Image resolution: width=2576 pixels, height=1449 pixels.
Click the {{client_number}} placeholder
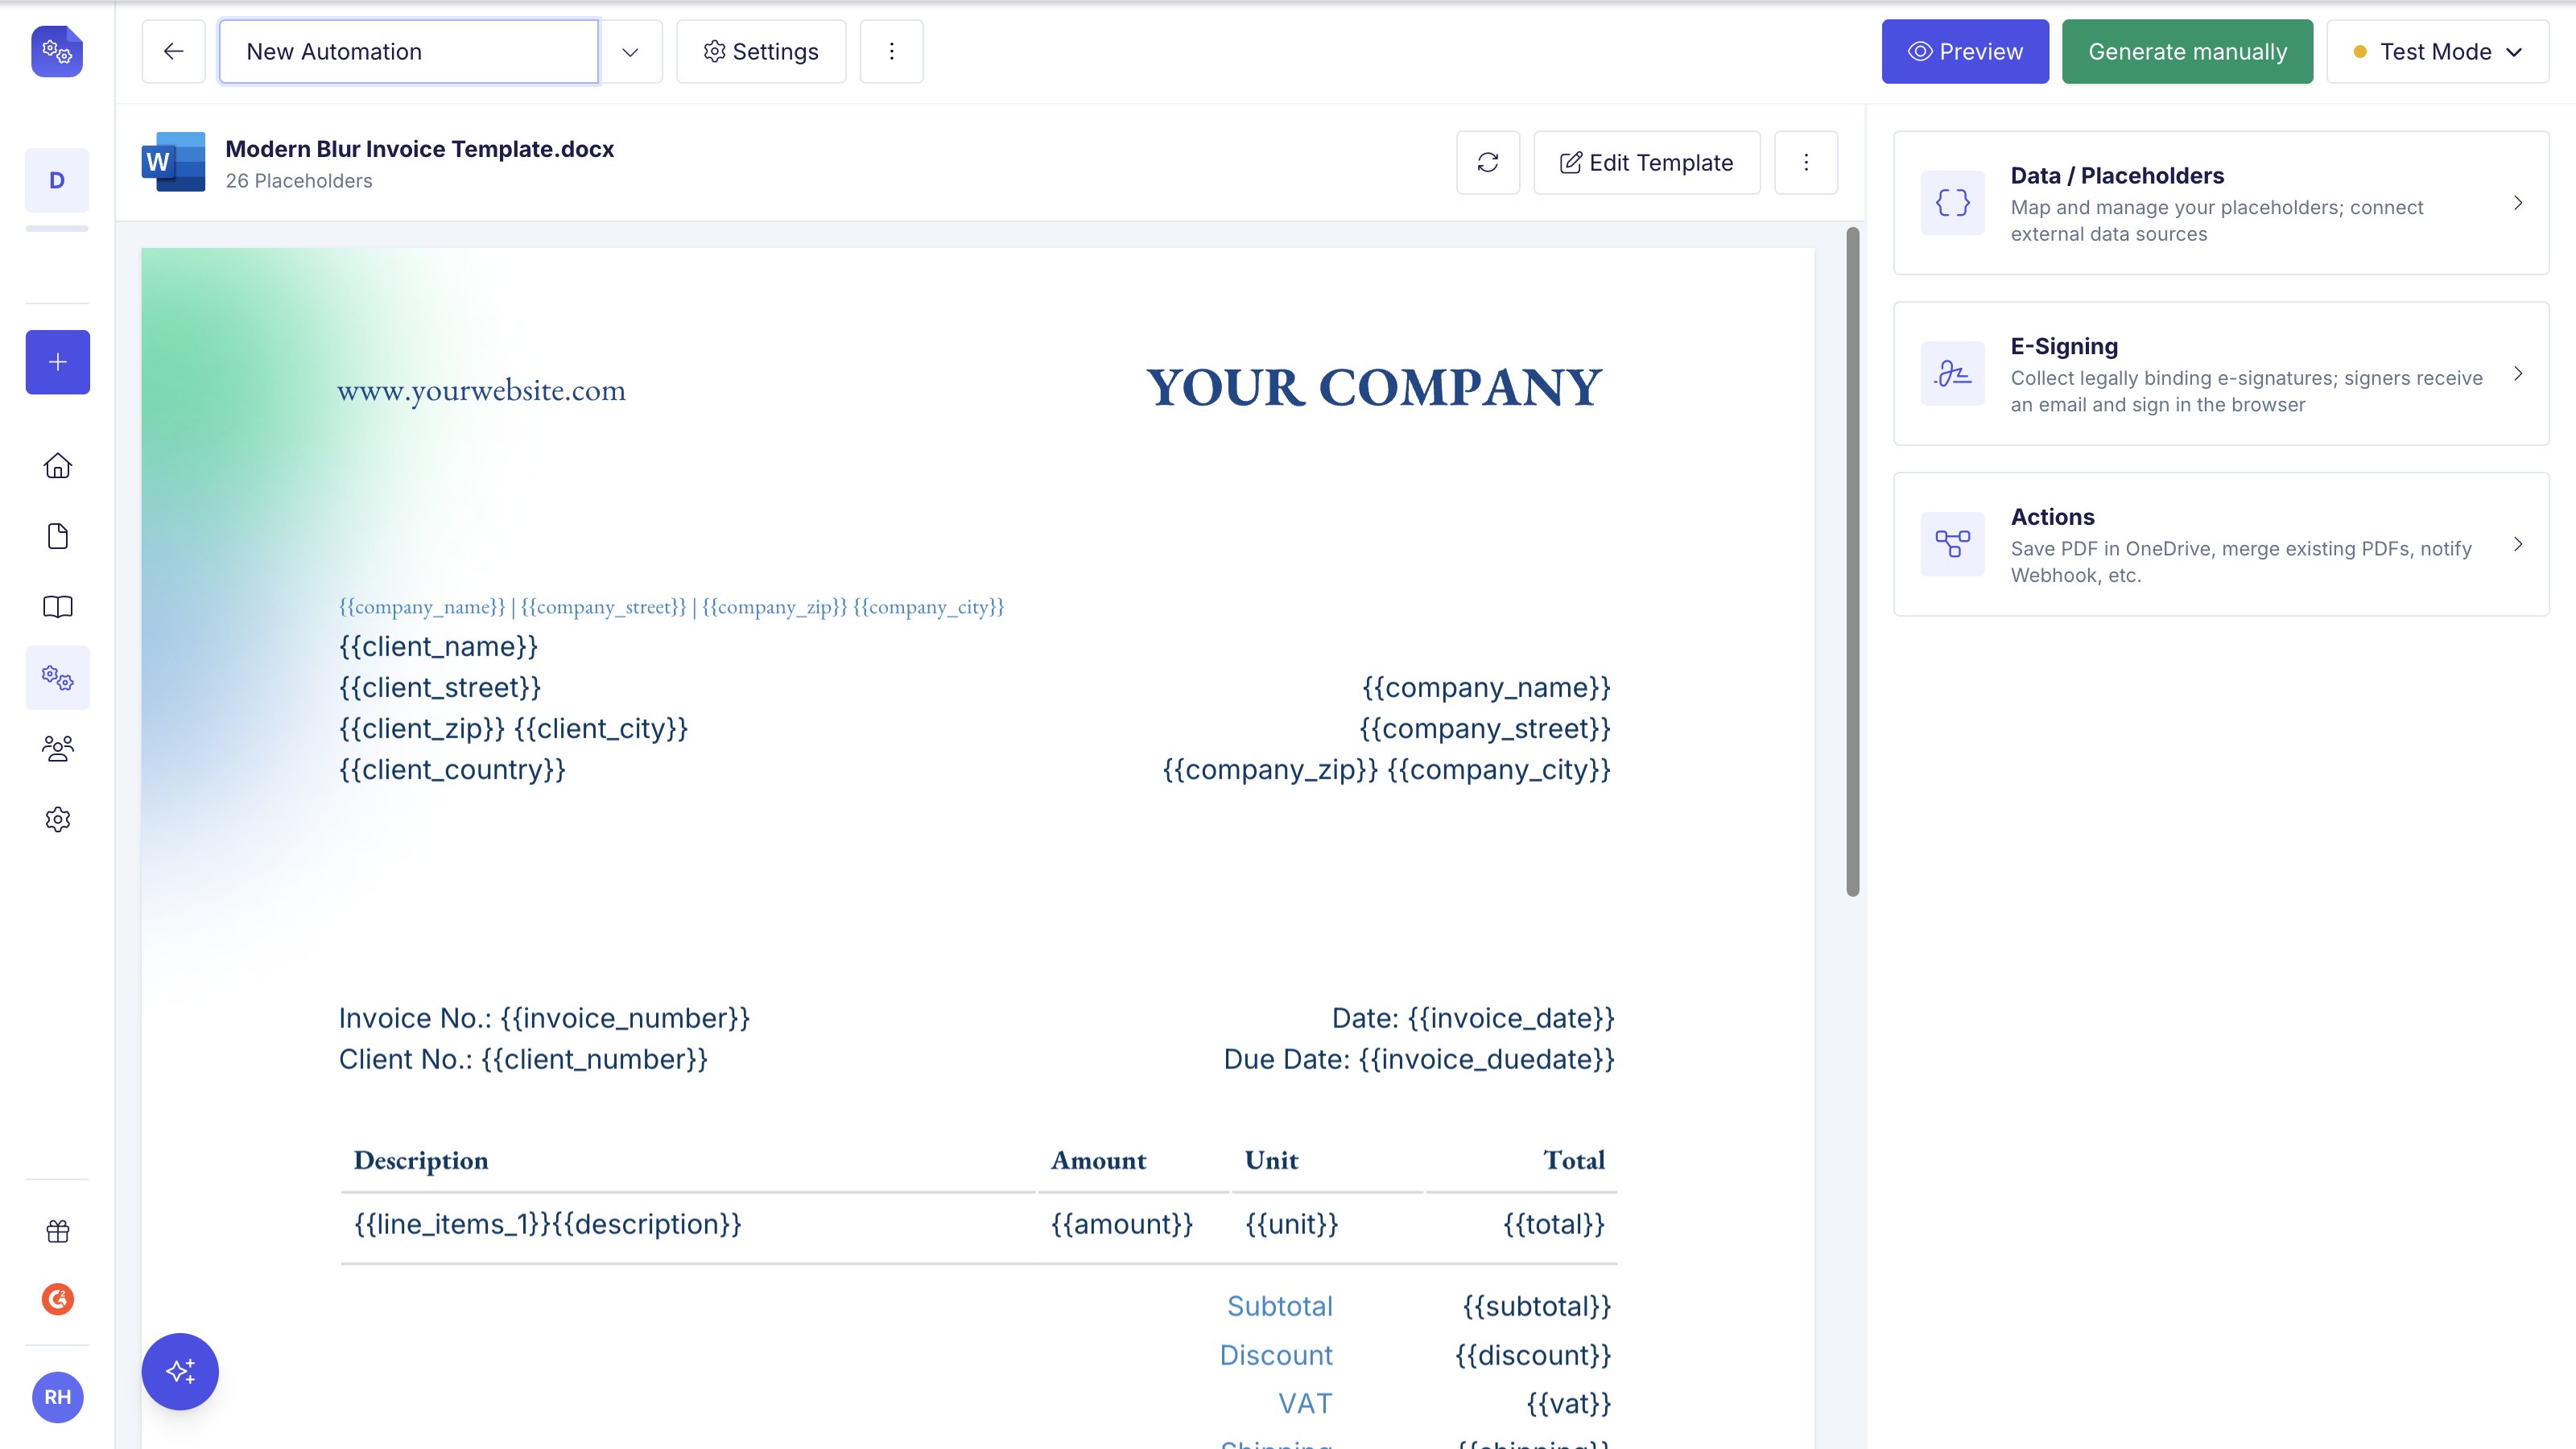coord(594,1059)
